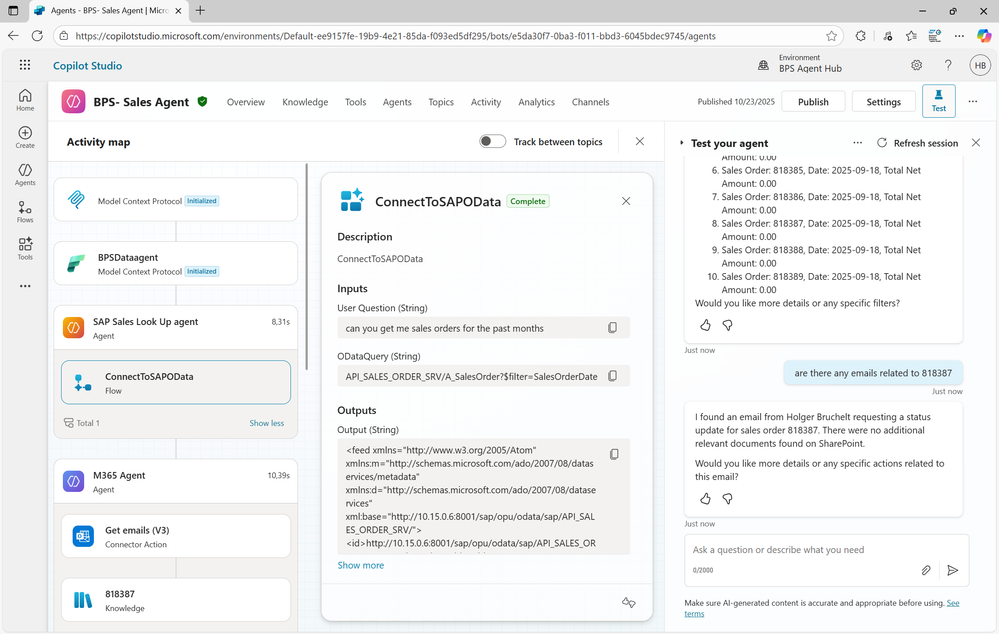Switch to the Knowledge tab

tap(305, 102)
